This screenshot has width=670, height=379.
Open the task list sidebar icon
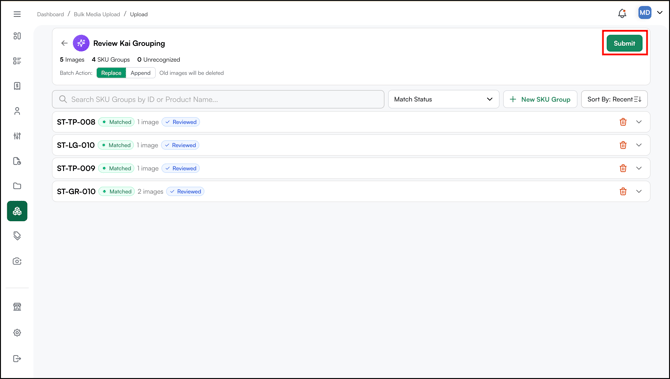17,61
